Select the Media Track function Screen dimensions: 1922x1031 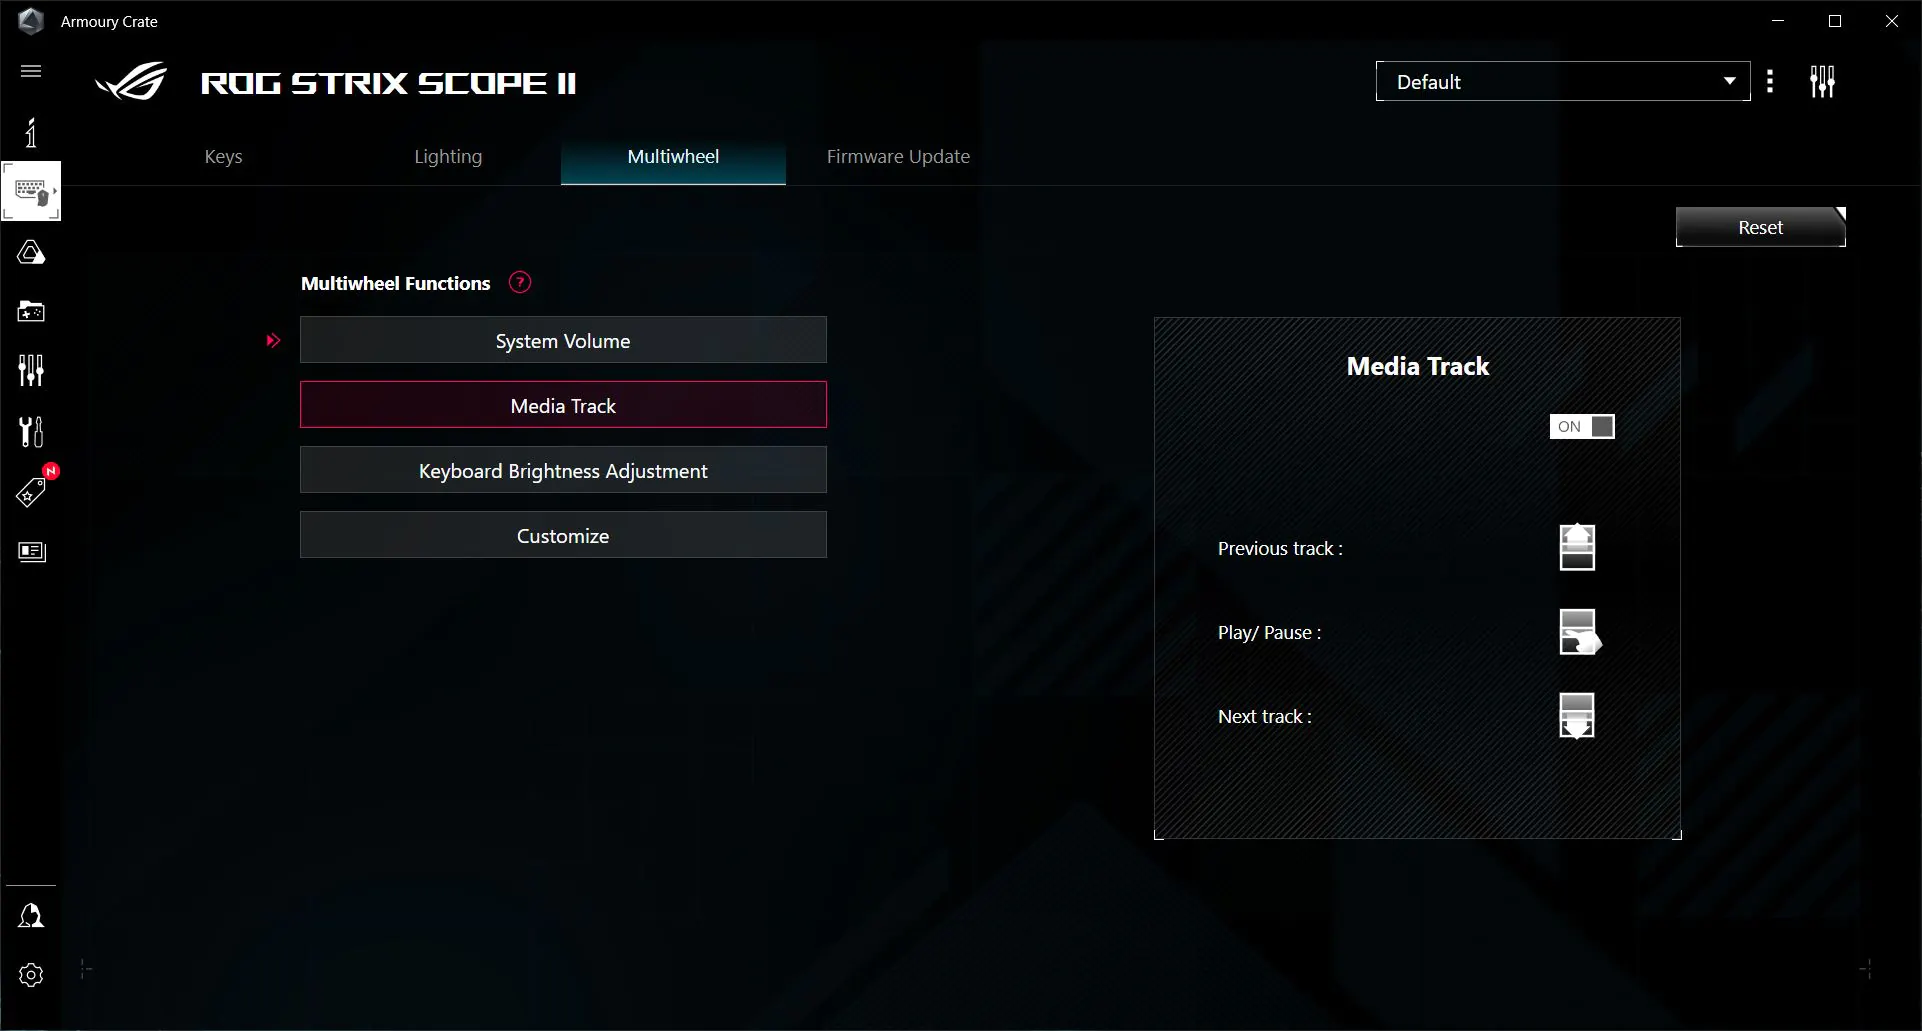(563, 405)
